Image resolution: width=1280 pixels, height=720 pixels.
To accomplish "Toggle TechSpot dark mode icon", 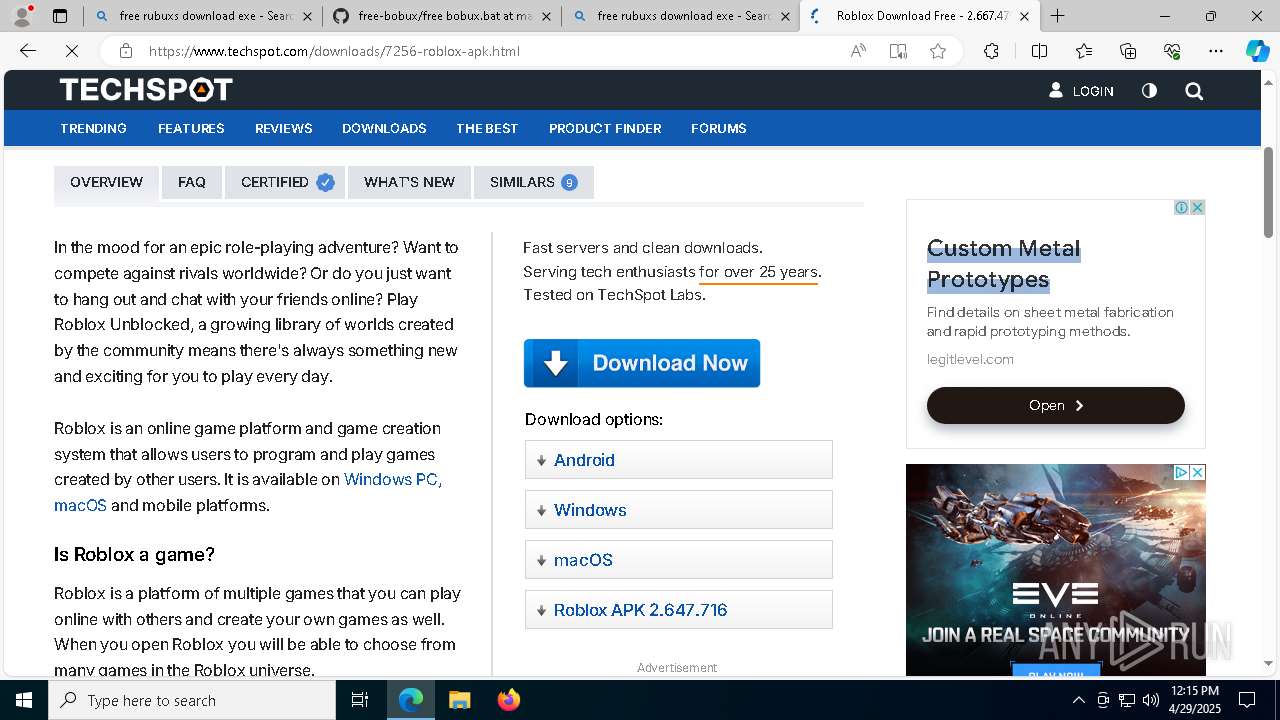I will 1149,91.
